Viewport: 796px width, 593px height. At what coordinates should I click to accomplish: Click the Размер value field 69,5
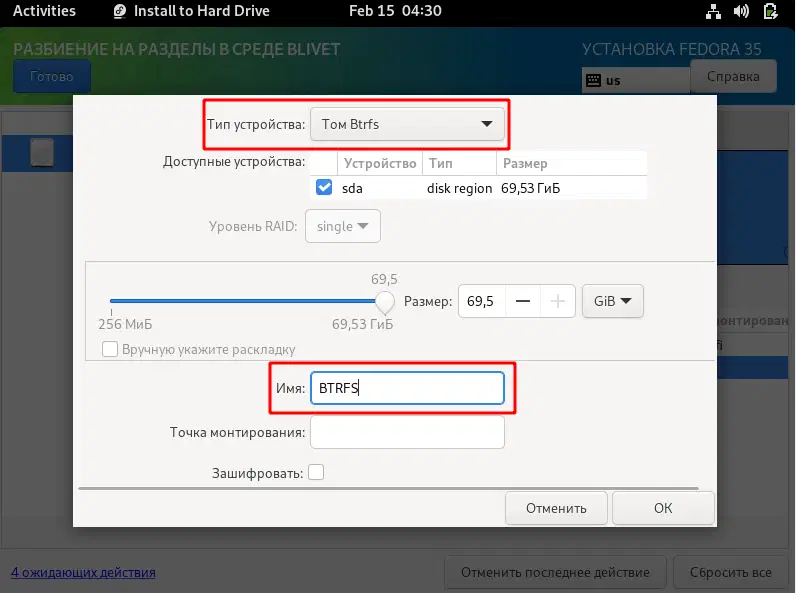482,301
